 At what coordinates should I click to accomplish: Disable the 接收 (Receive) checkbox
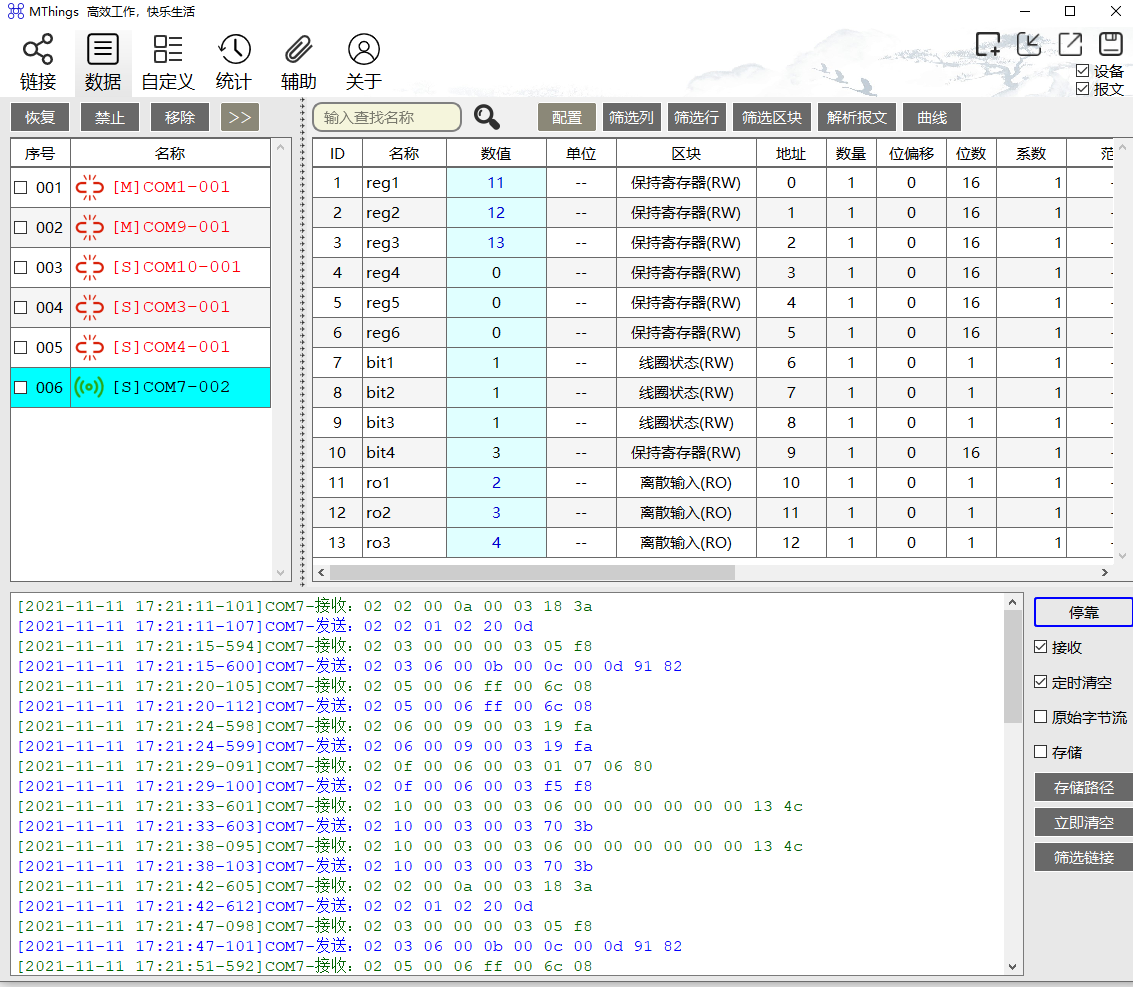pyautogui.click(x=1041, y=645)
